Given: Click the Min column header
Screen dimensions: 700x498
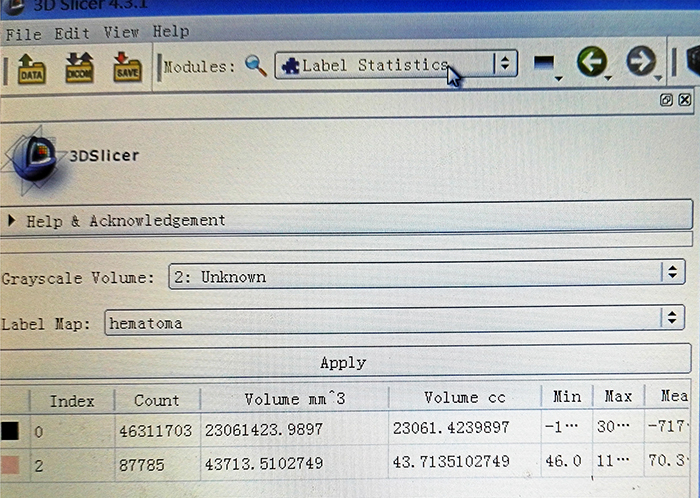Looking at the screenshot, I should coord(567,396).
